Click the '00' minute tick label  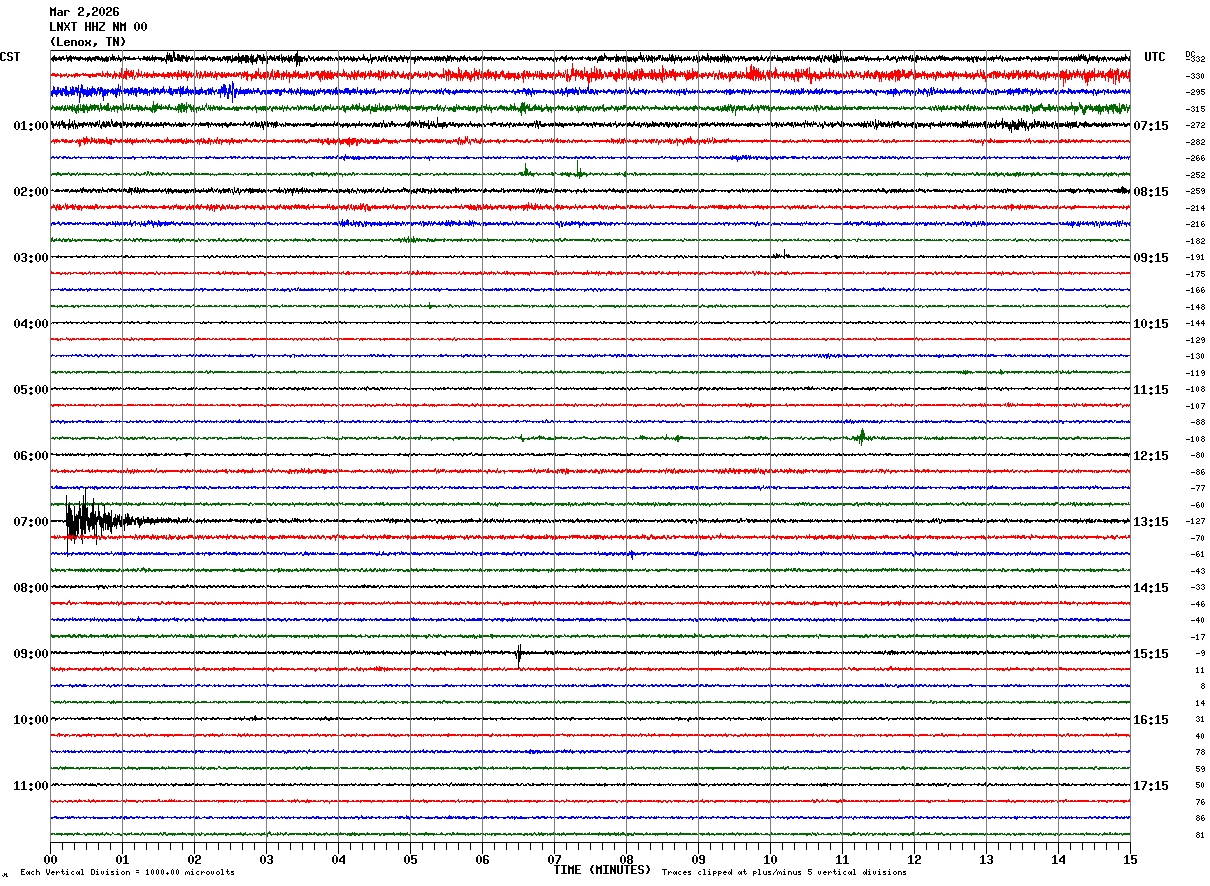tap(50, 859)
